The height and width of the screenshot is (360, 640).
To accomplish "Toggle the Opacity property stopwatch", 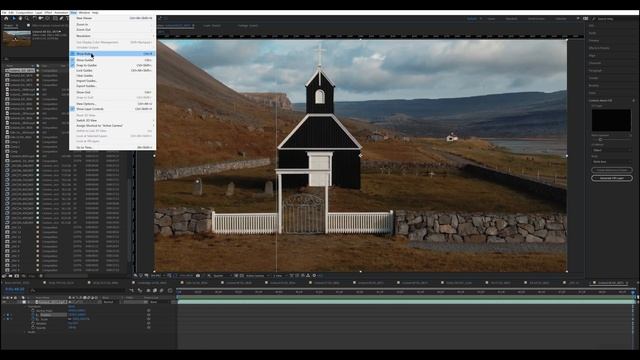I will point(33,328).
